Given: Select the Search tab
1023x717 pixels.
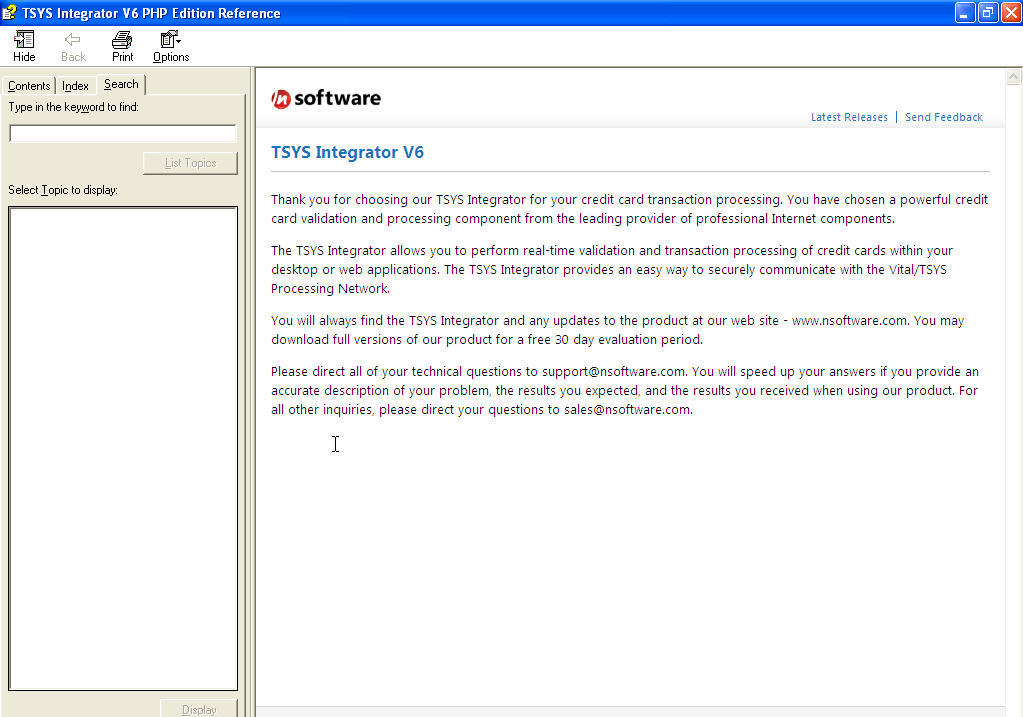Looking at the screenshot, I should [121, 84].
